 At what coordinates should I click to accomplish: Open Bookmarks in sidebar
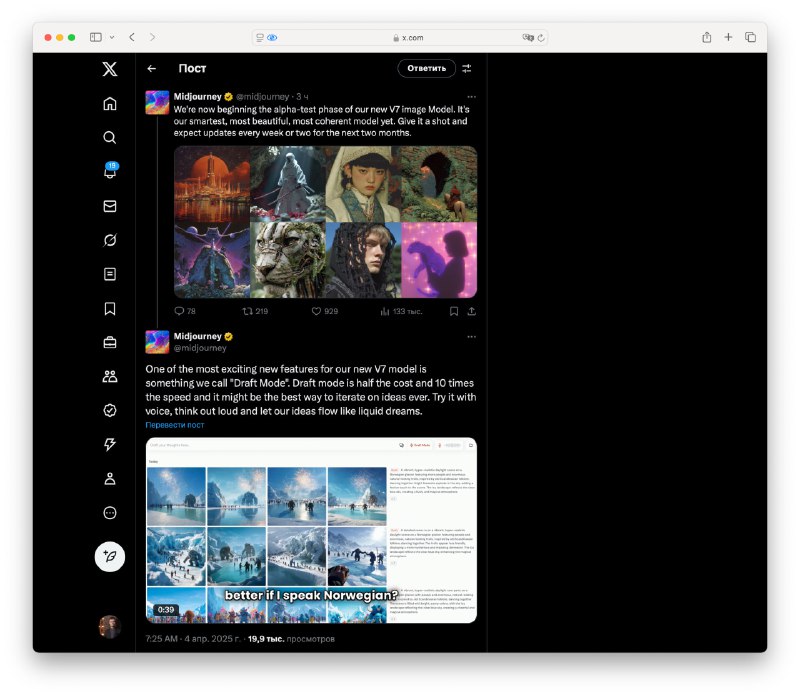click(110, 308)
